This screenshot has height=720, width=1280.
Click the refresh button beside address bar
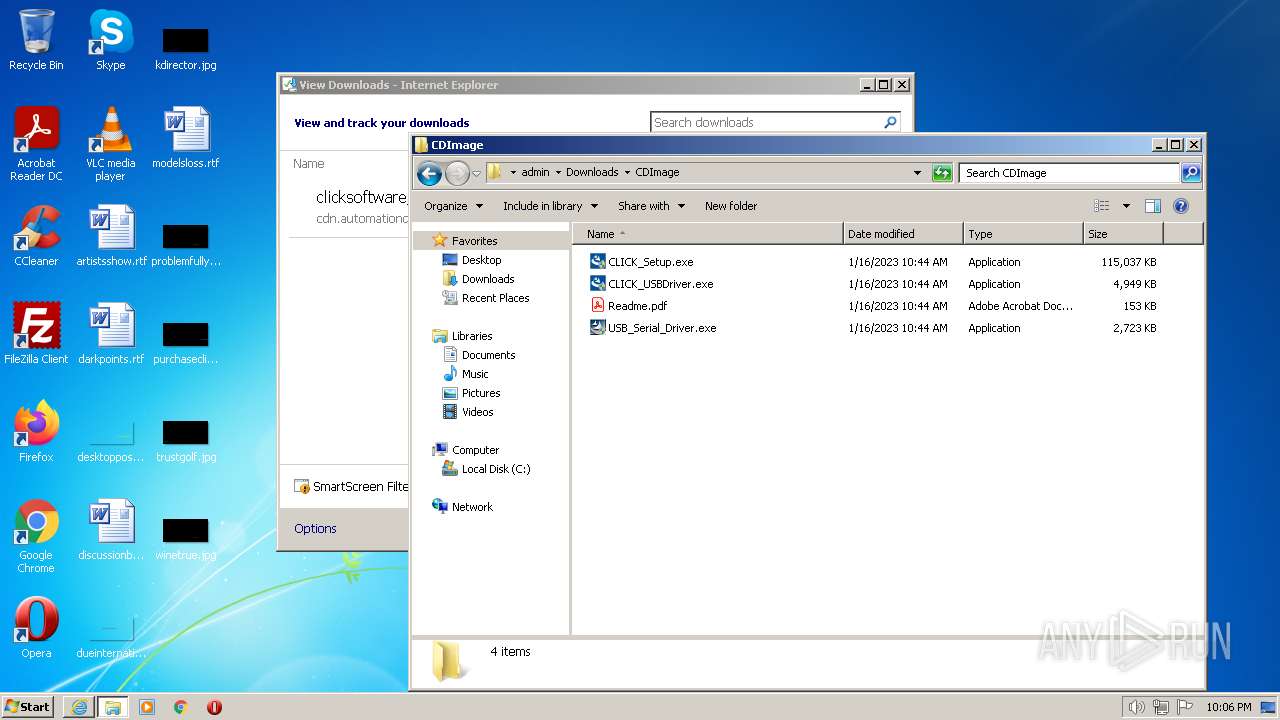point(942,173)
